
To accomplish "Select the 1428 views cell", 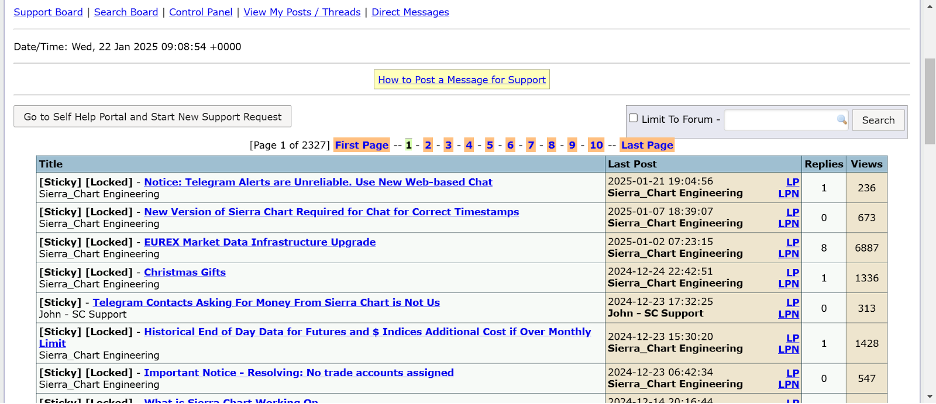I will tap(867, 343).
